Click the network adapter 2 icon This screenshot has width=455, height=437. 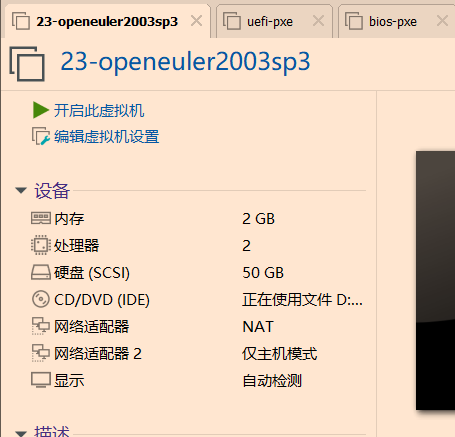pyautogui.click(x=41, y=353)
